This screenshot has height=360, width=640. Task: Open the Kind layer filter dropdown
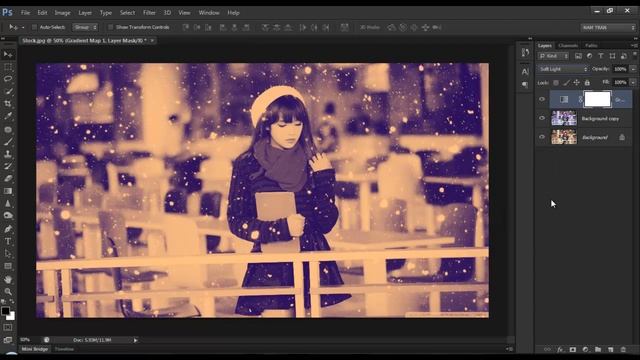(553, 56)
